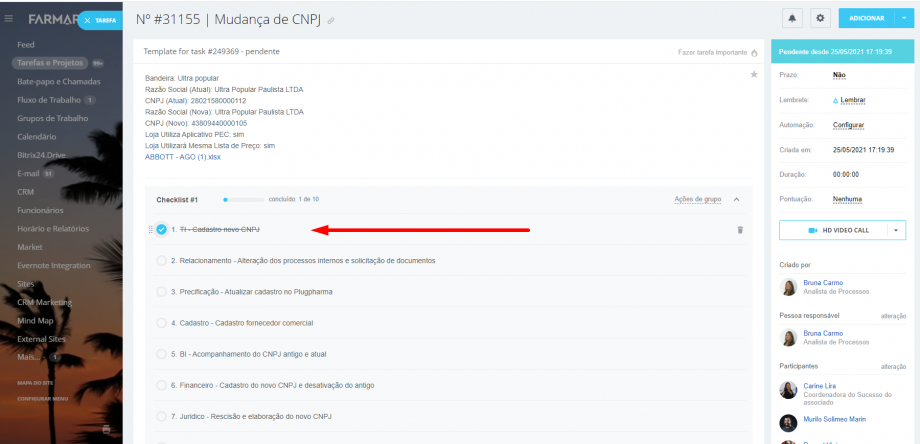Click the hamburger menu icon
Image resolution: width=920 pixels, height=444 pixels.
tap(9, 18)
